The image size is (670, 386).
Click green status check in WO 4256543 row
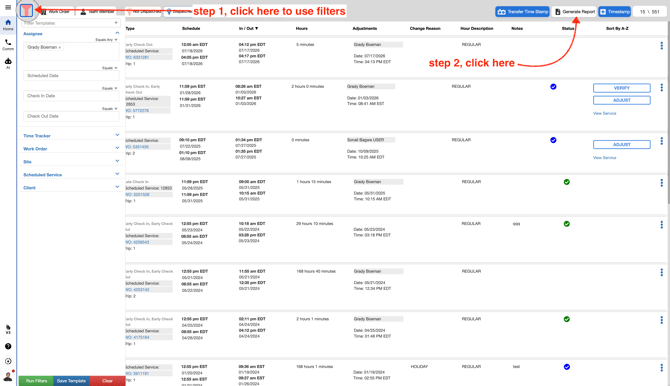point(567,224)
